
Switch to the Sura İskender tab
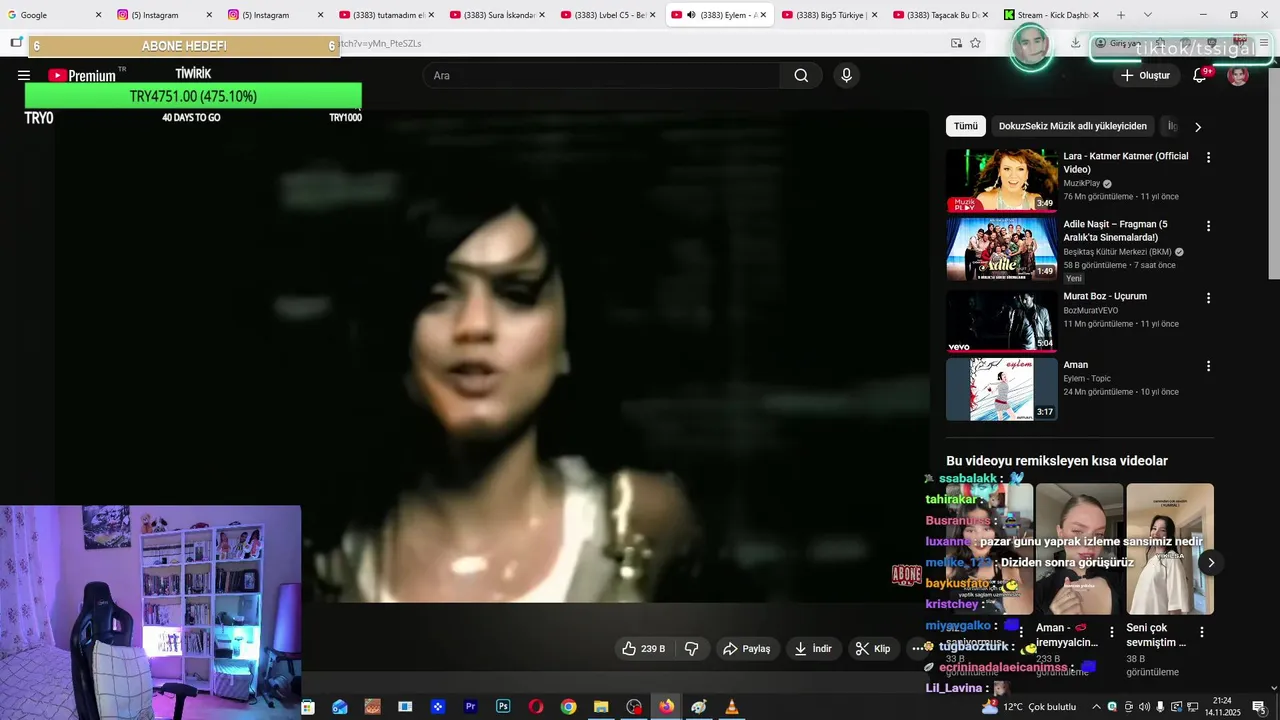(497, 15)
